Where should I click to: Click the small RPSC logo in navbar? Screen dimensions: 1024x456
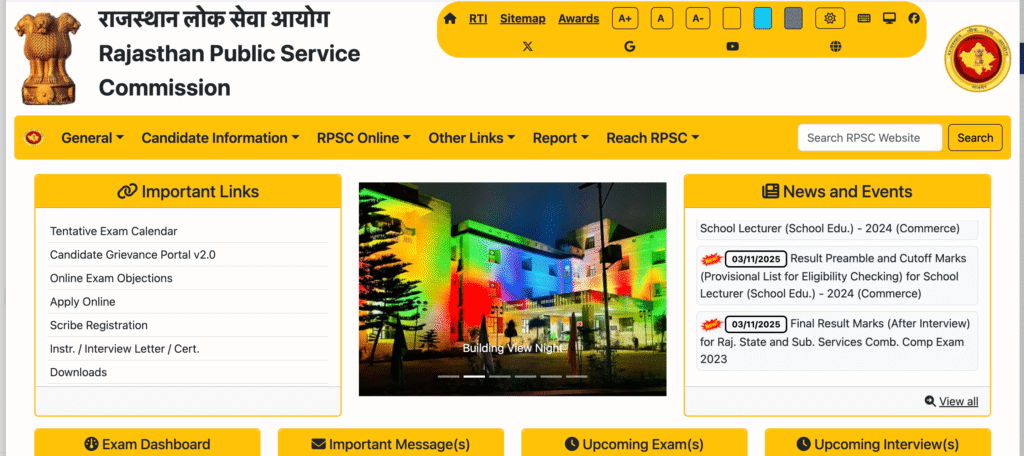tap(34, 138)
